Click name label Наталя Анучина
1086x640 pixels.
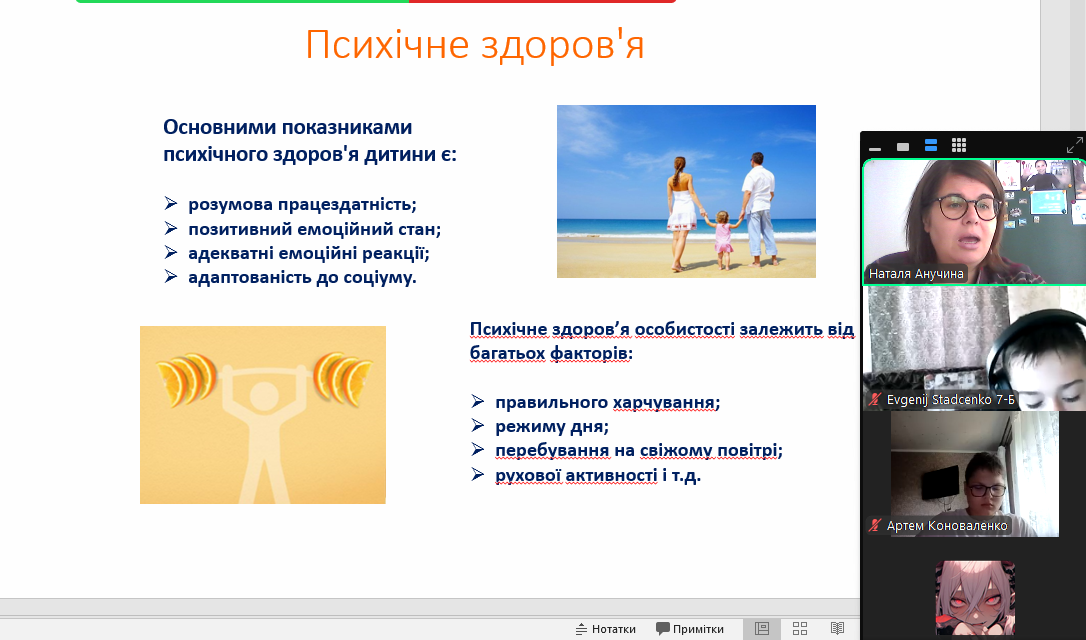(x=916, y=274)
